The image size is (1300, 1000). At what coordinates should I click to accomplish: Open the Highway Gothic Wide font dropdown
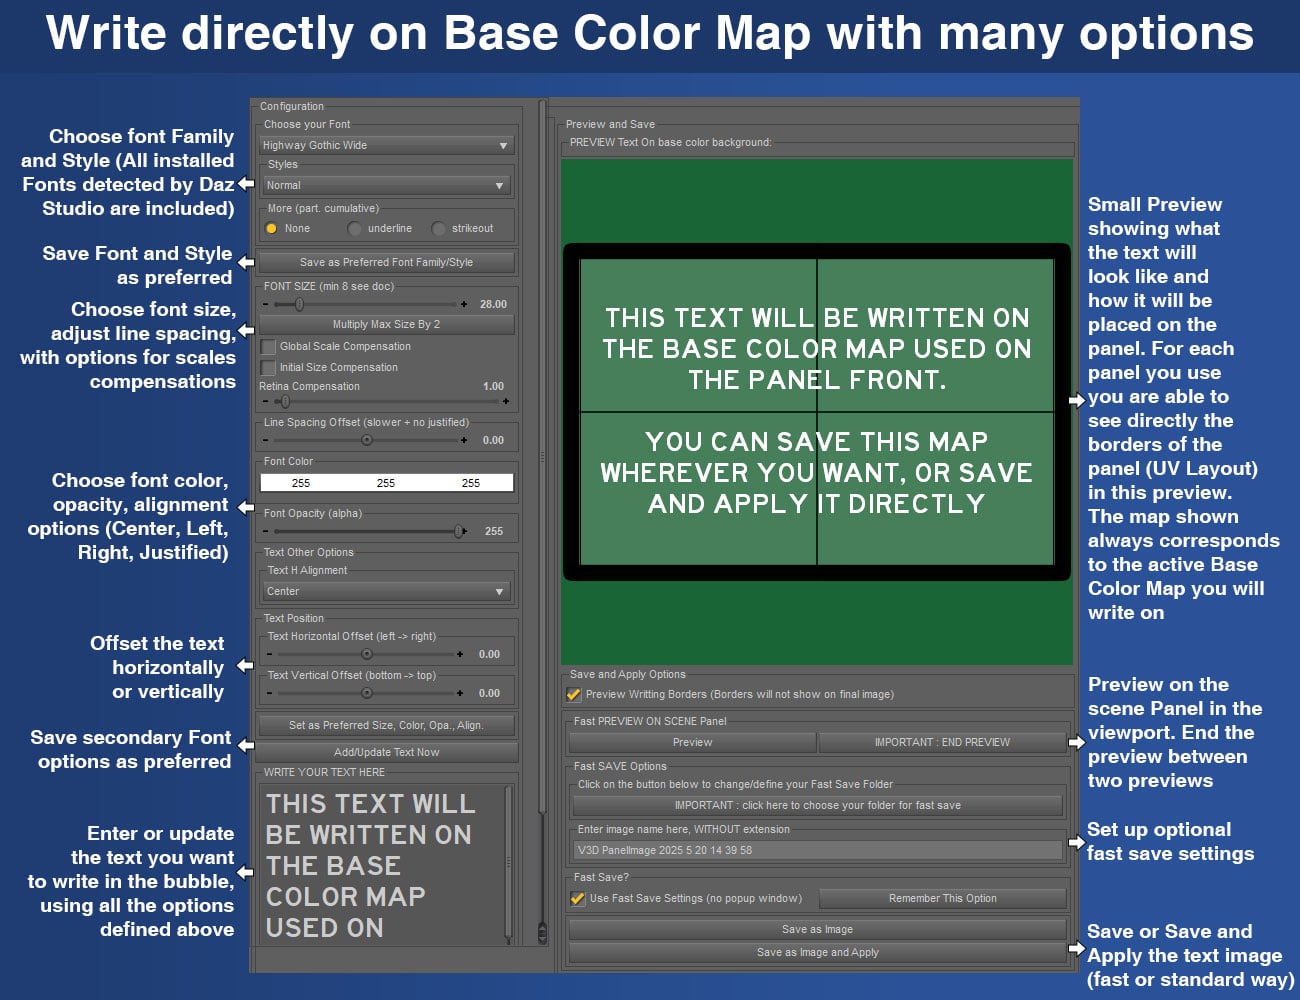tap(386, 146)
